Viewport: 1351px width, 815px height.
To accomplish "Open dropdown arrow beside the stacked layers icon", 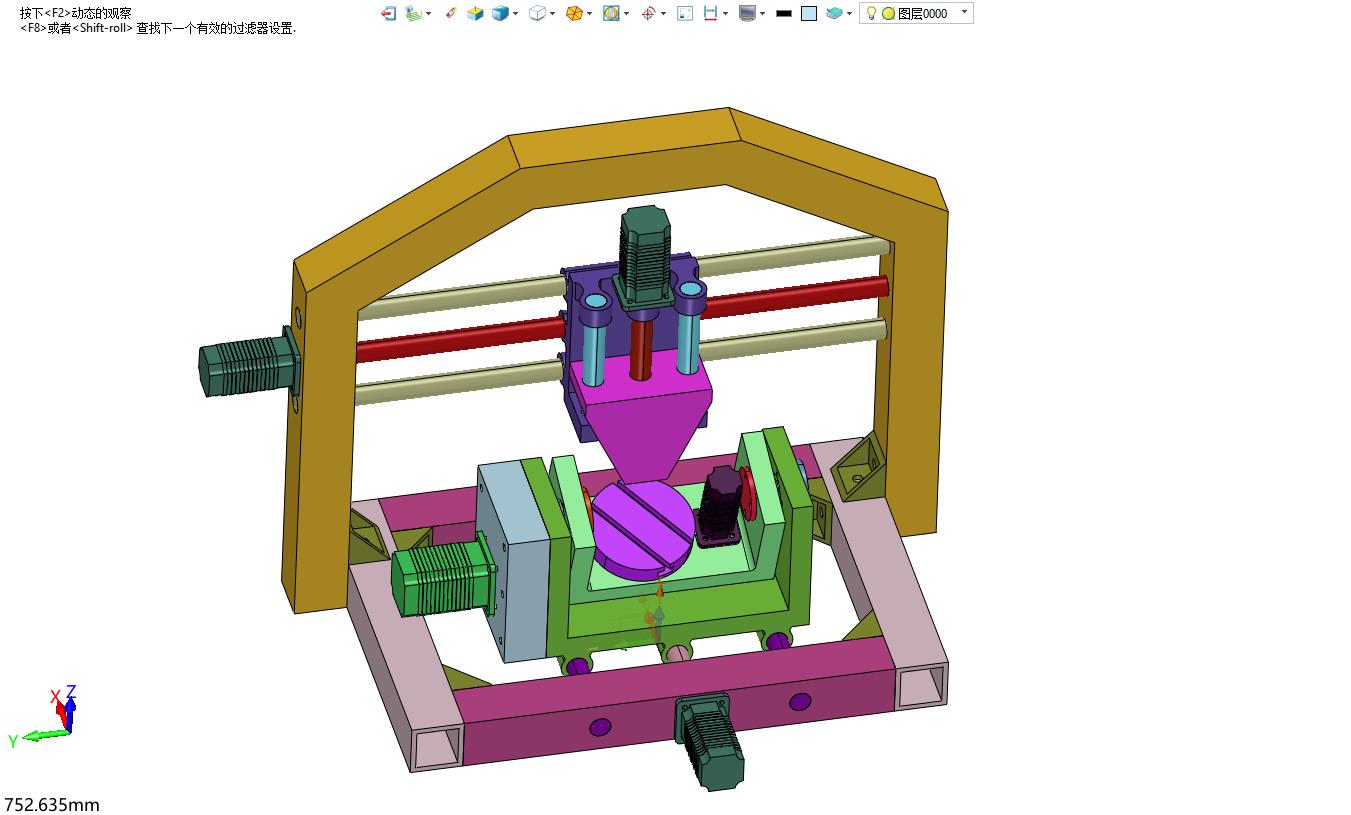I will click(x=849, y=14).
